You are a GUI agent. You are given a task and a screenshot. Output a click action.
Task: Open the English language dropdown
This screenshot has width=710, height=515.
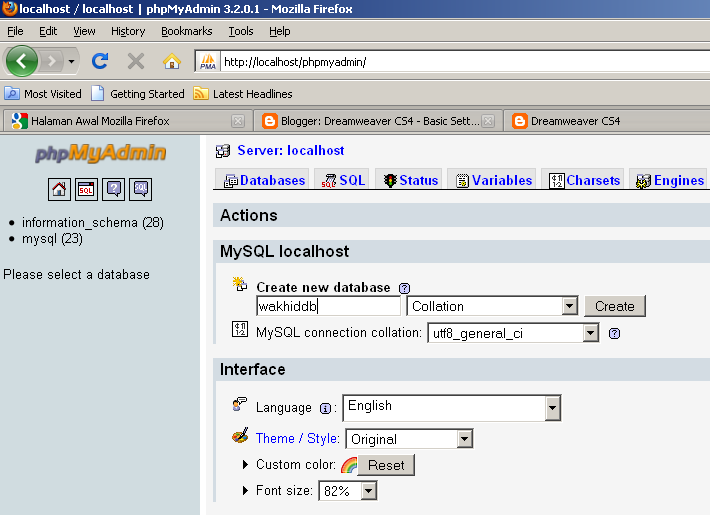(x=452, y=408)
